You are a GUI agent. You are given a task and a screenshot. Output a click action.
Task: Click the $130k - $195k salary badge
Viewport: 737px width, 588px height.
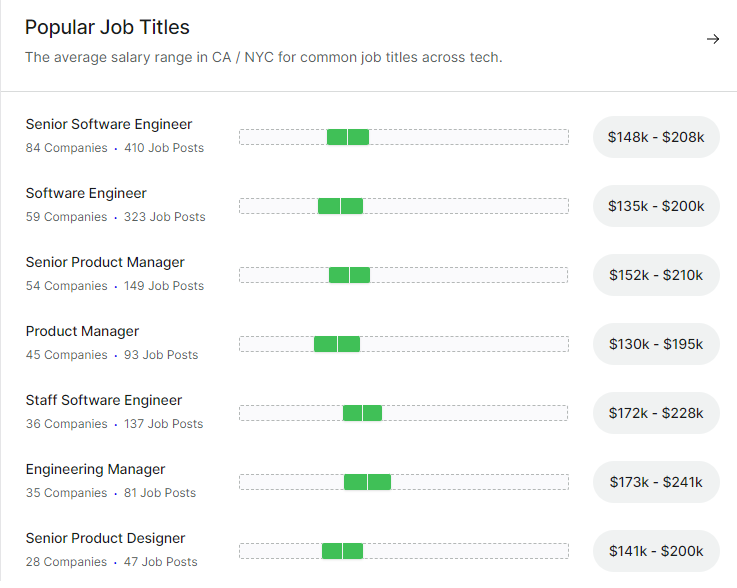(x=656, y=344)
